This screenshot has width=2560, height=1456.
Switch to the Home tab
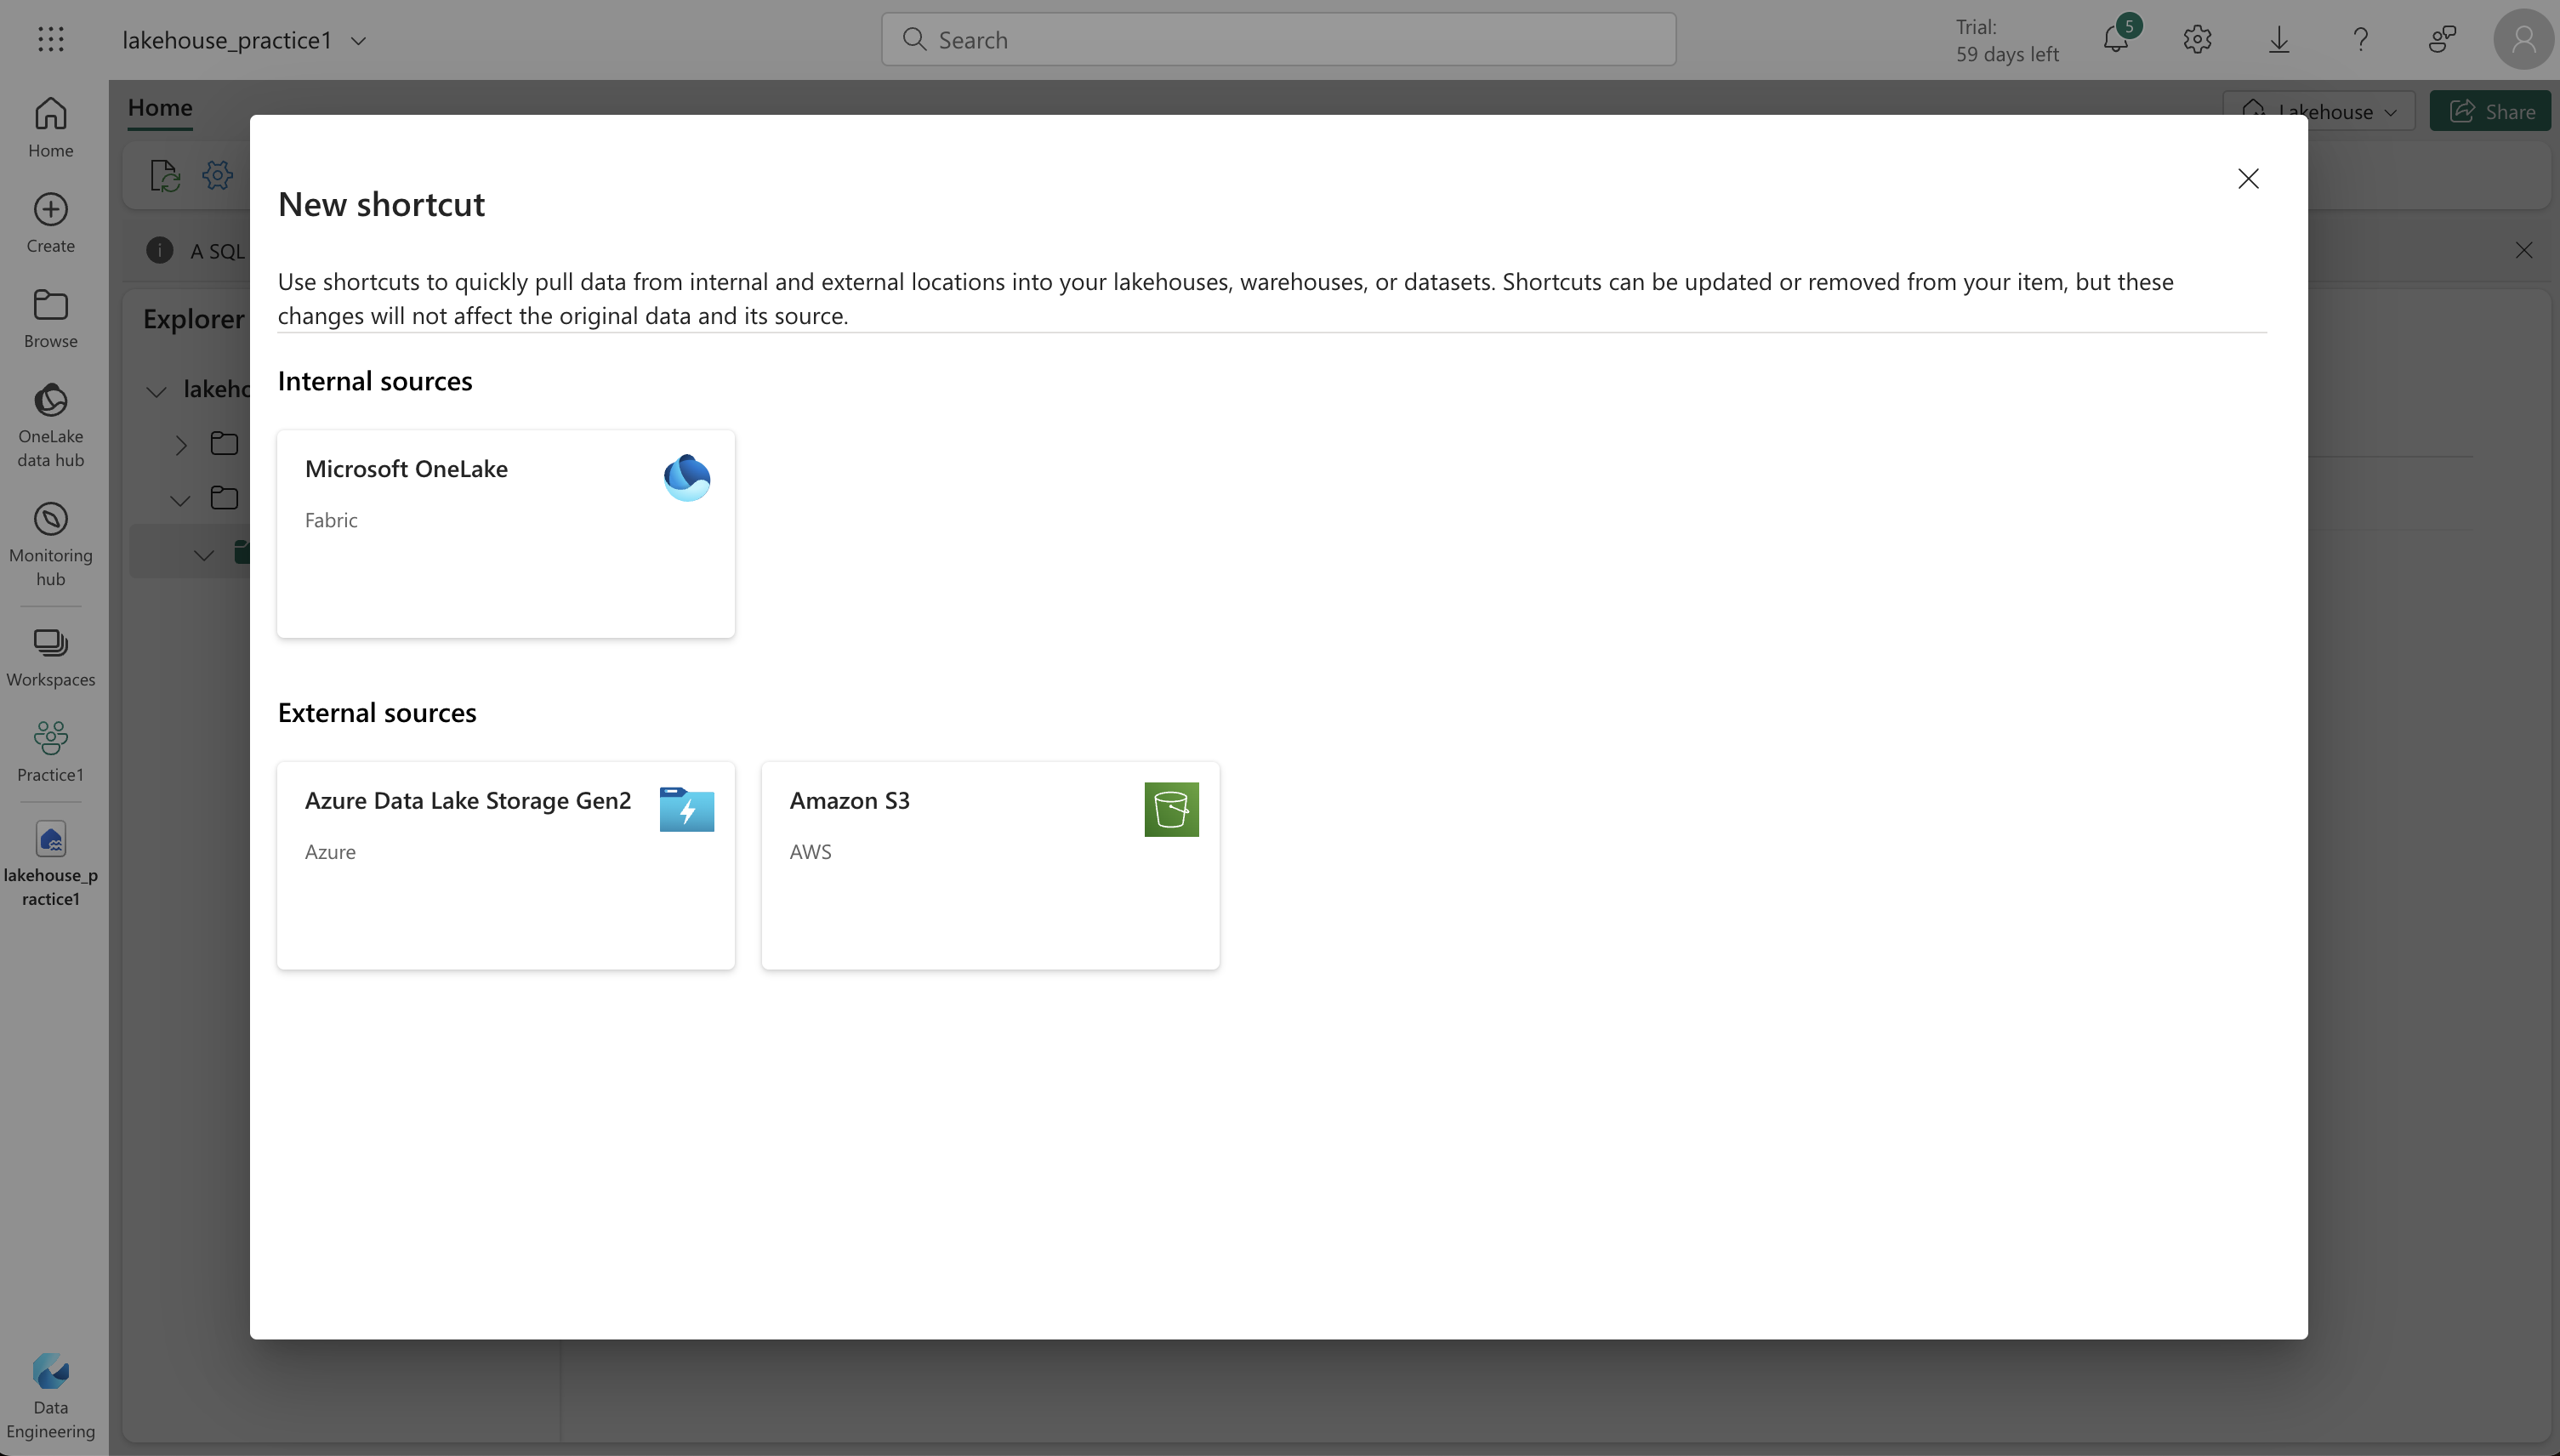160,108
